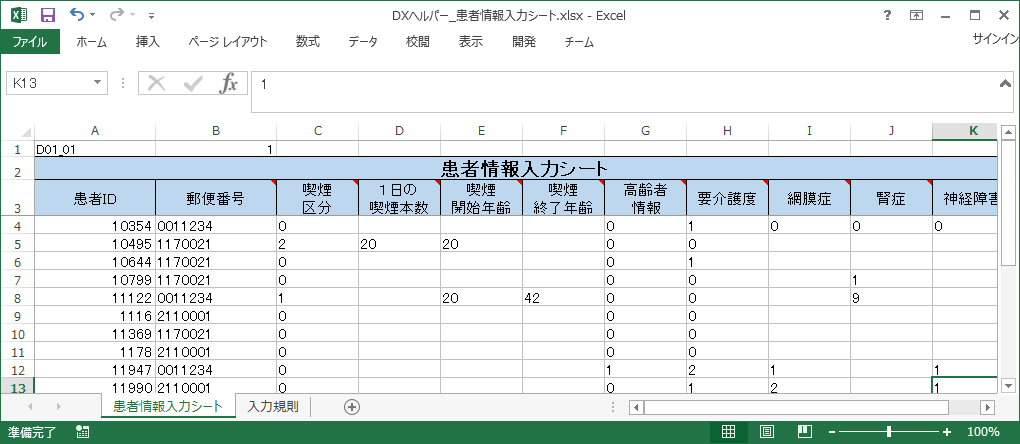Switch to Page Break Preview icon

(801, 432)
